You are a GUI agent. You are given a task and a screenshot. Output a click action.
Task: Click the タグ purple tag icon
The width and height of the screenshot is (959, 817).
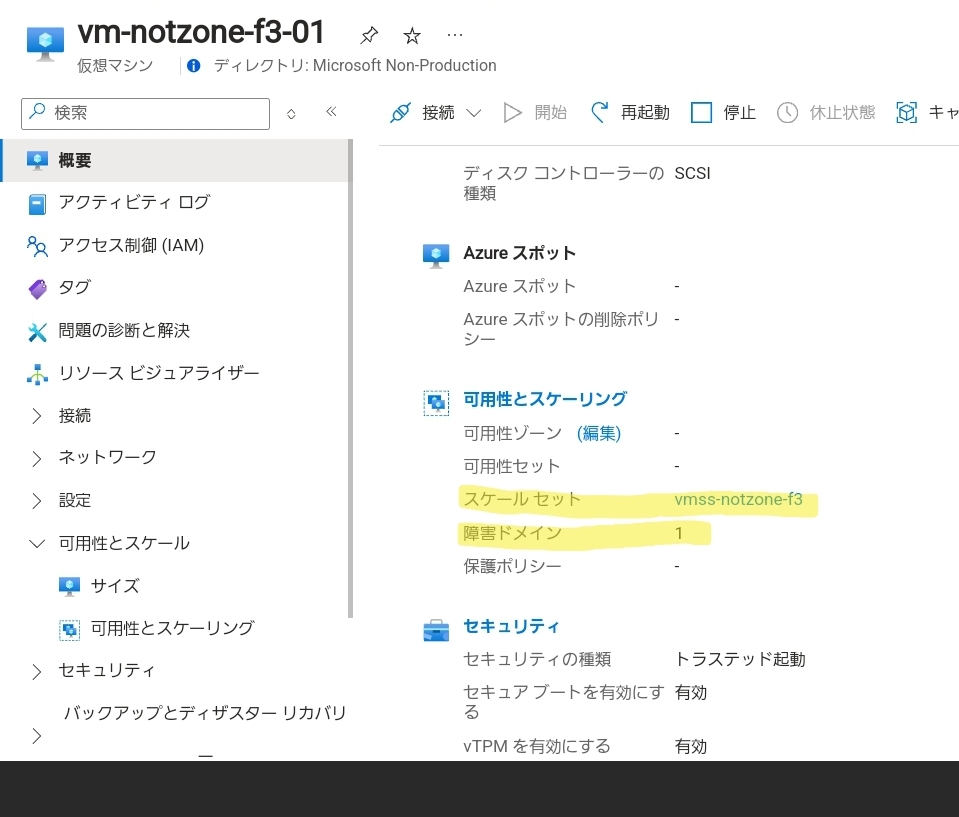(x=37, y=288)
